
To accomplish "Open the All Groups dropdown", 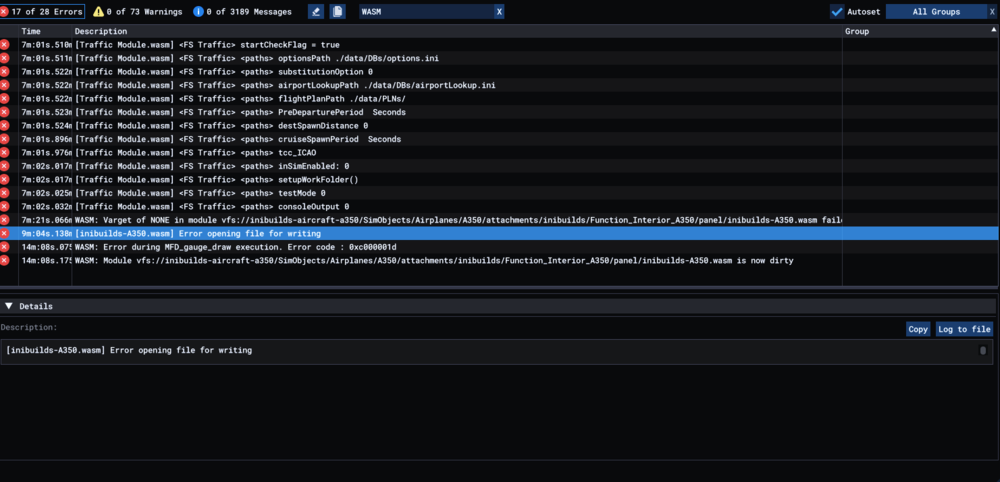I will click(935, 12).
